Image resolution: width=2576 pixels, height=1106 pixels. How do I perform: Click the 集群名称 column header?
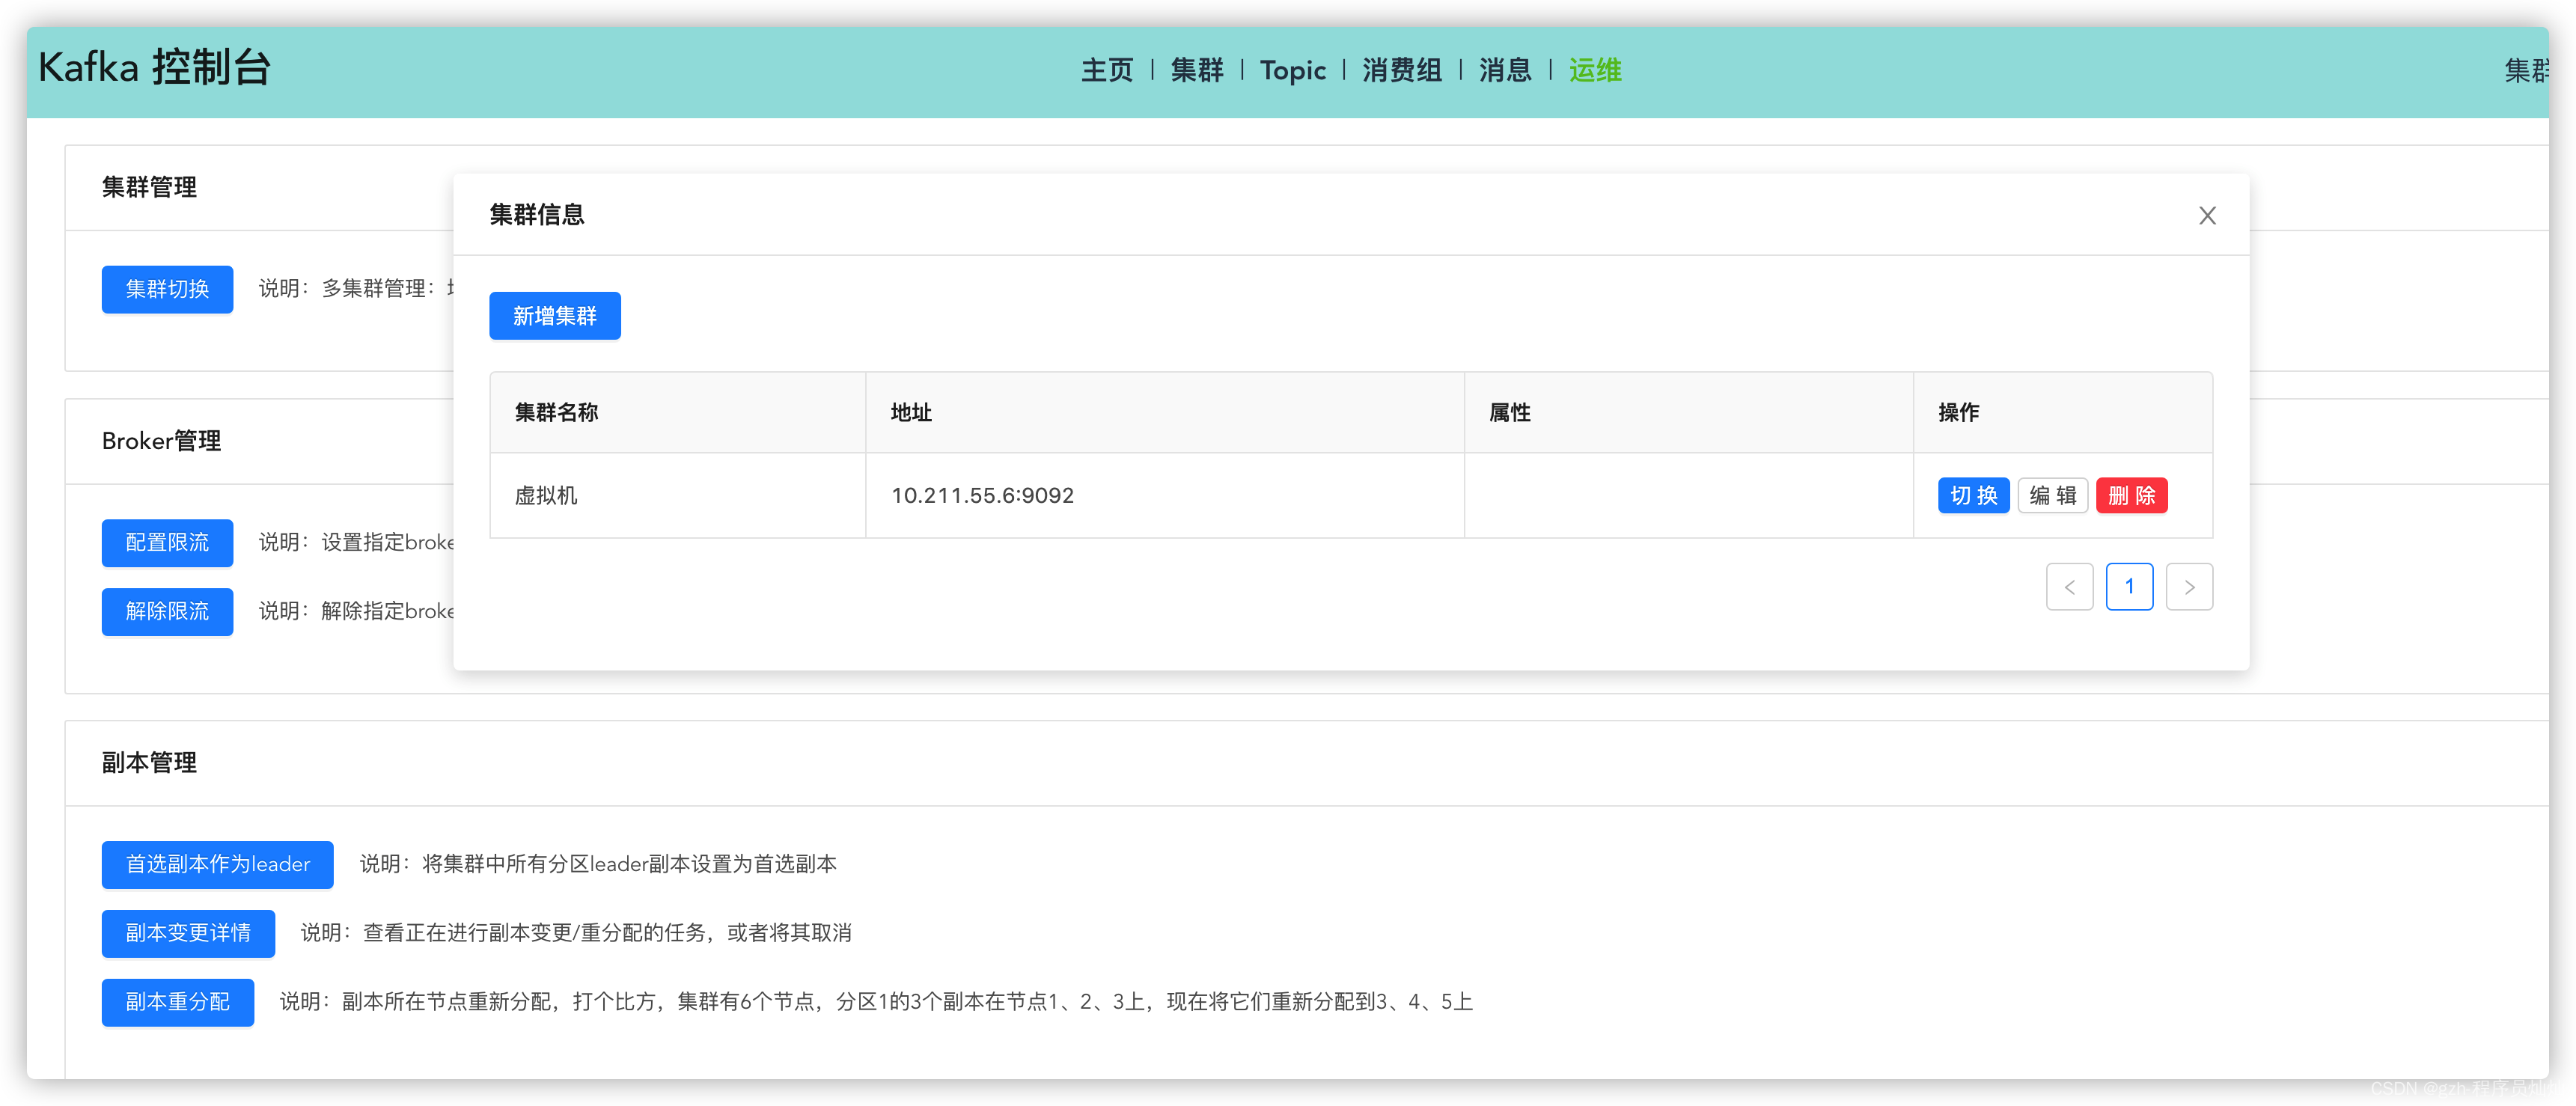(x=677, y=412)
